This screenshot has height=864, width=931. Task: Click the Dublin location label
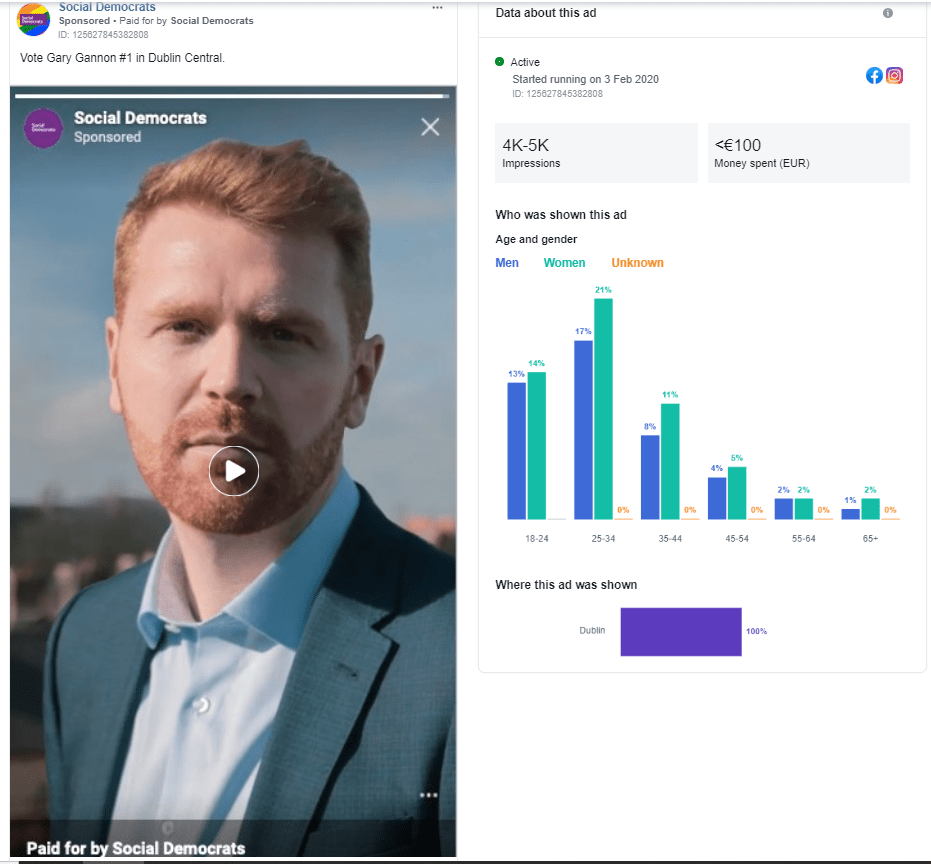(x=592, y=631)
